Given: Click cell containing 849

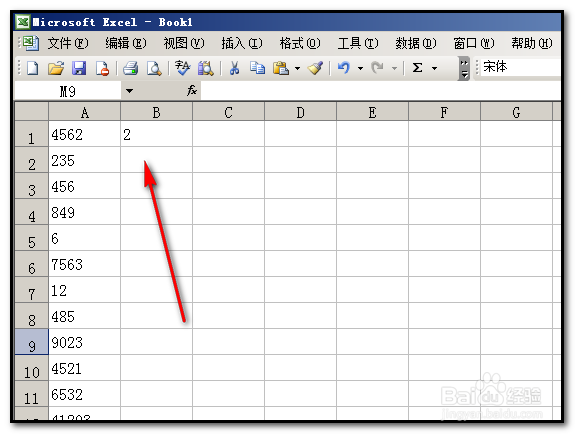Looking at the screenshot, I should click(84, 212).
